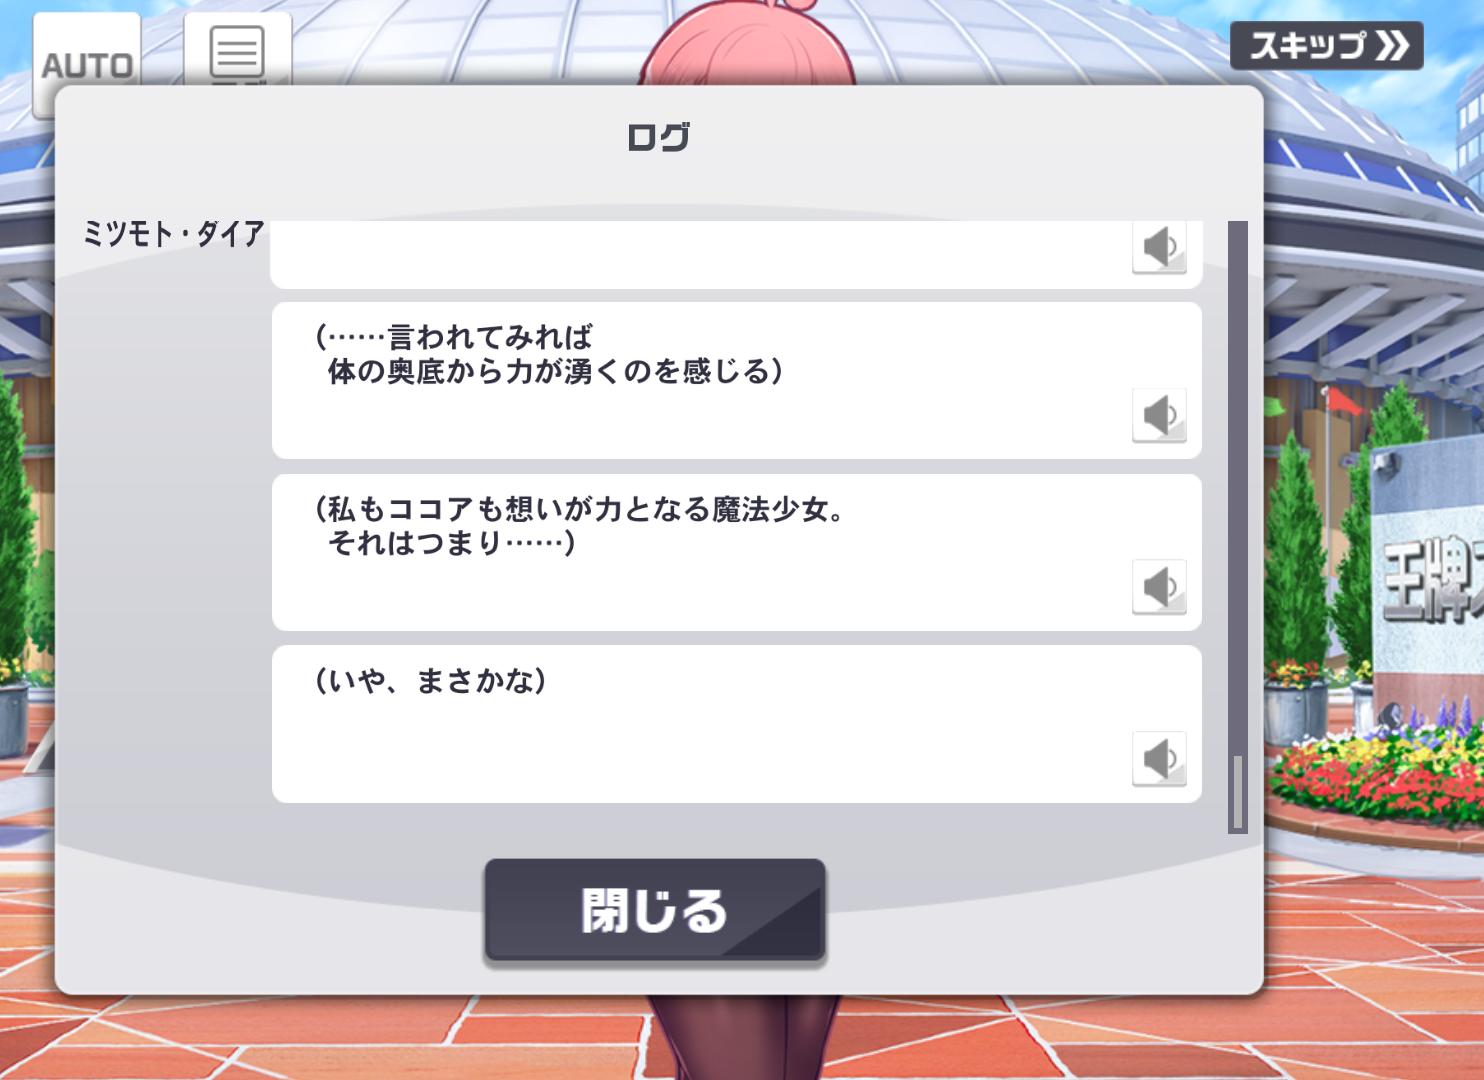This screenshot has height=1080, width=1484.
Task: Click the partially visible top log entry
Action: tap(736, 255)
